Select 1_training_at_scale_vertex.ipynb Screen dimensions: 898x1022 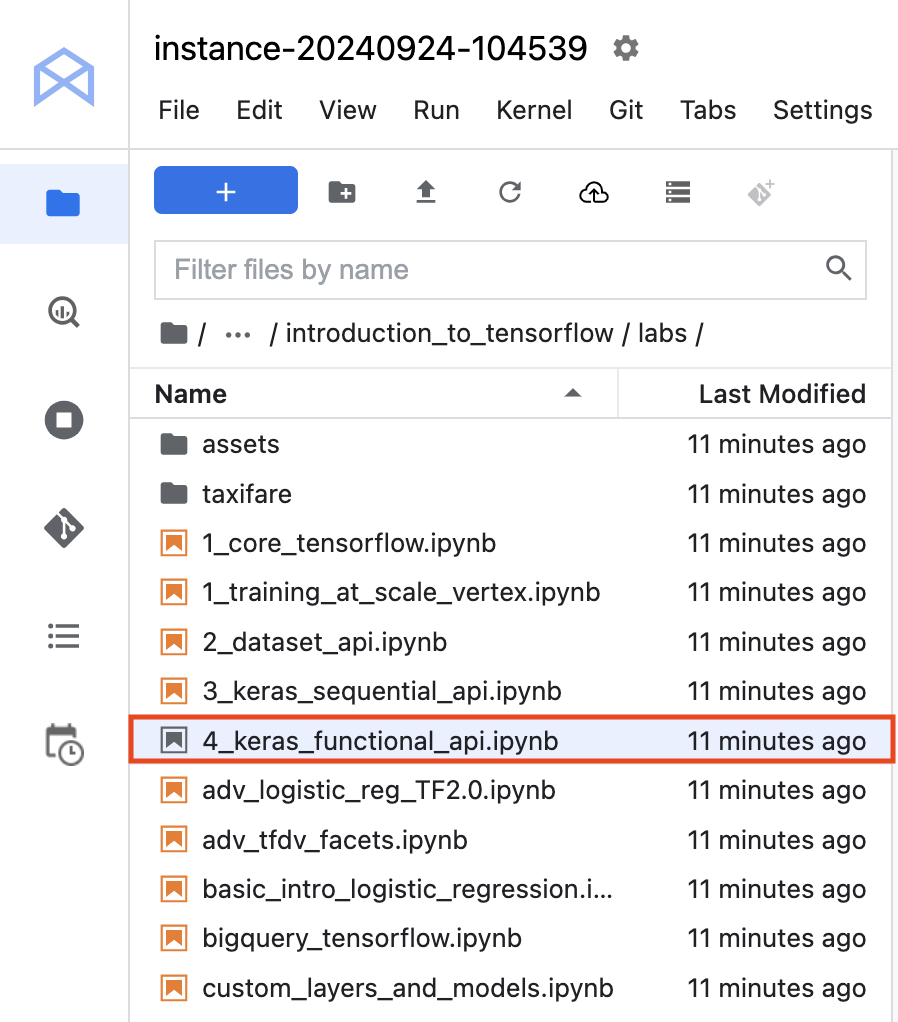pos(511,592)
